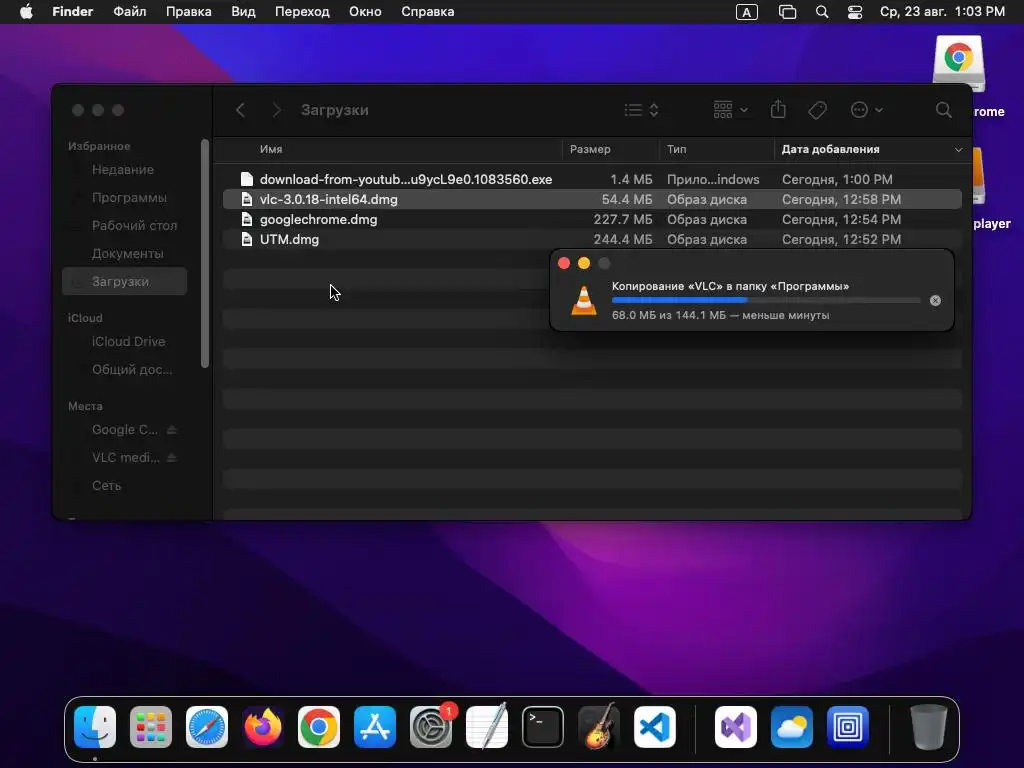The height and width of the screenshot is (768, 1024).
Task: Open iCloud Drive in the sidebar
Action: (124, 342)
